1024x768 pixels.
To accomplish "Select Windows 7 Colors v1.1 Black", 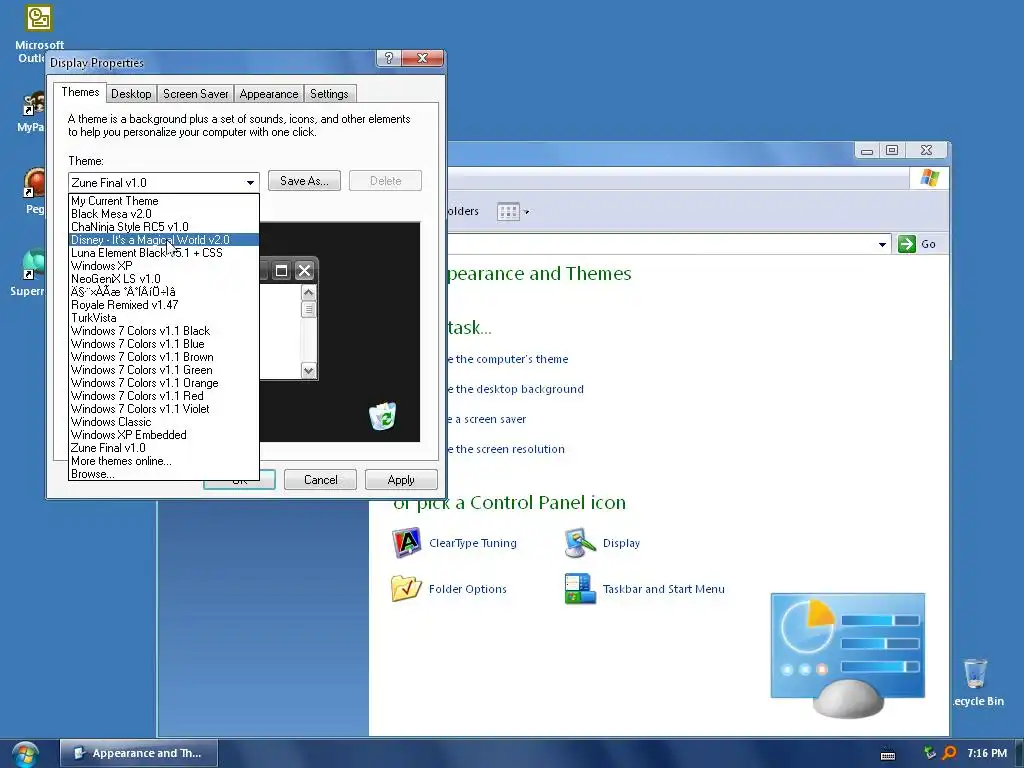I will pyautogui.click(x=164, y=331).
